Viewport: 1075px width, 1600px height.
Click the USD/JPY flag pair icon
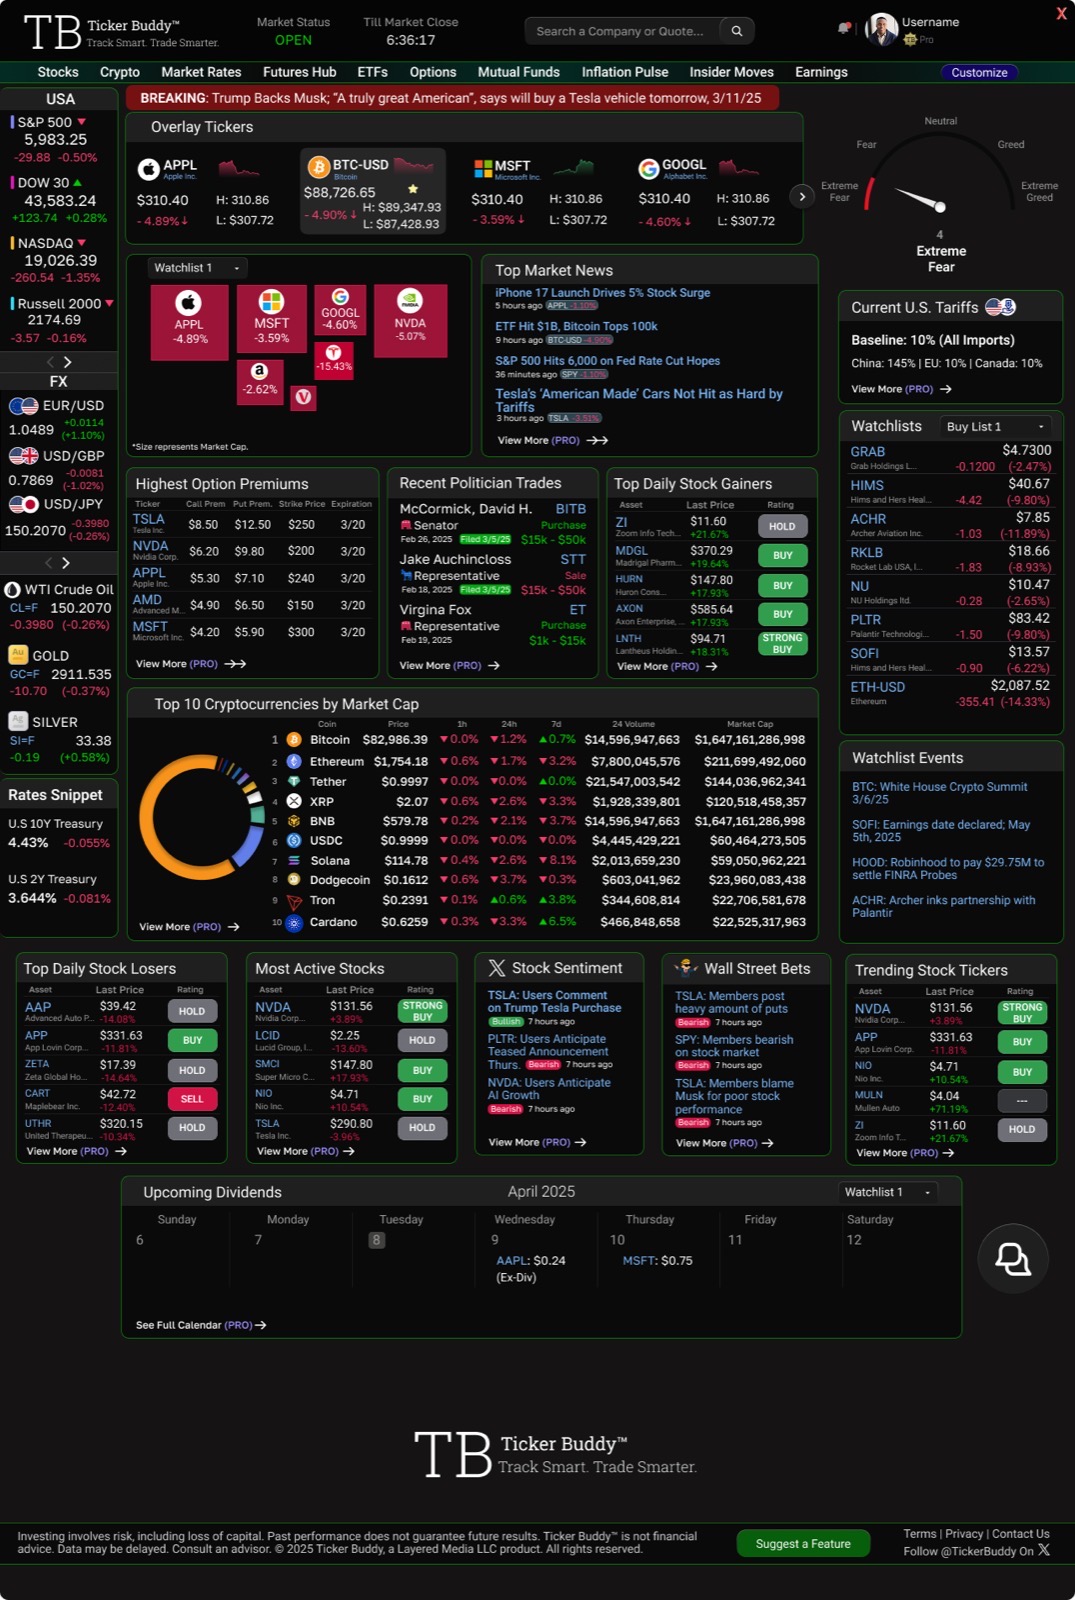[x=23, y=505]
